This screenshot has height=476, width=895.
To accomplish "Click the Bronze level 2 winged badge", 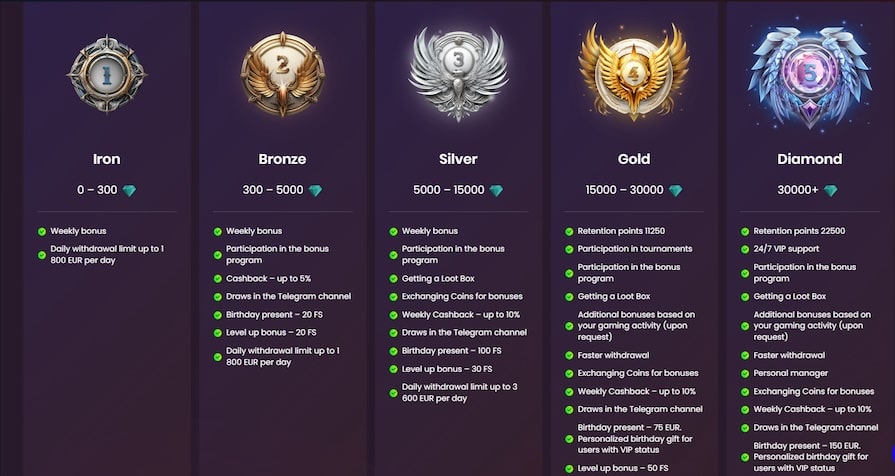I will click(283, 74).
